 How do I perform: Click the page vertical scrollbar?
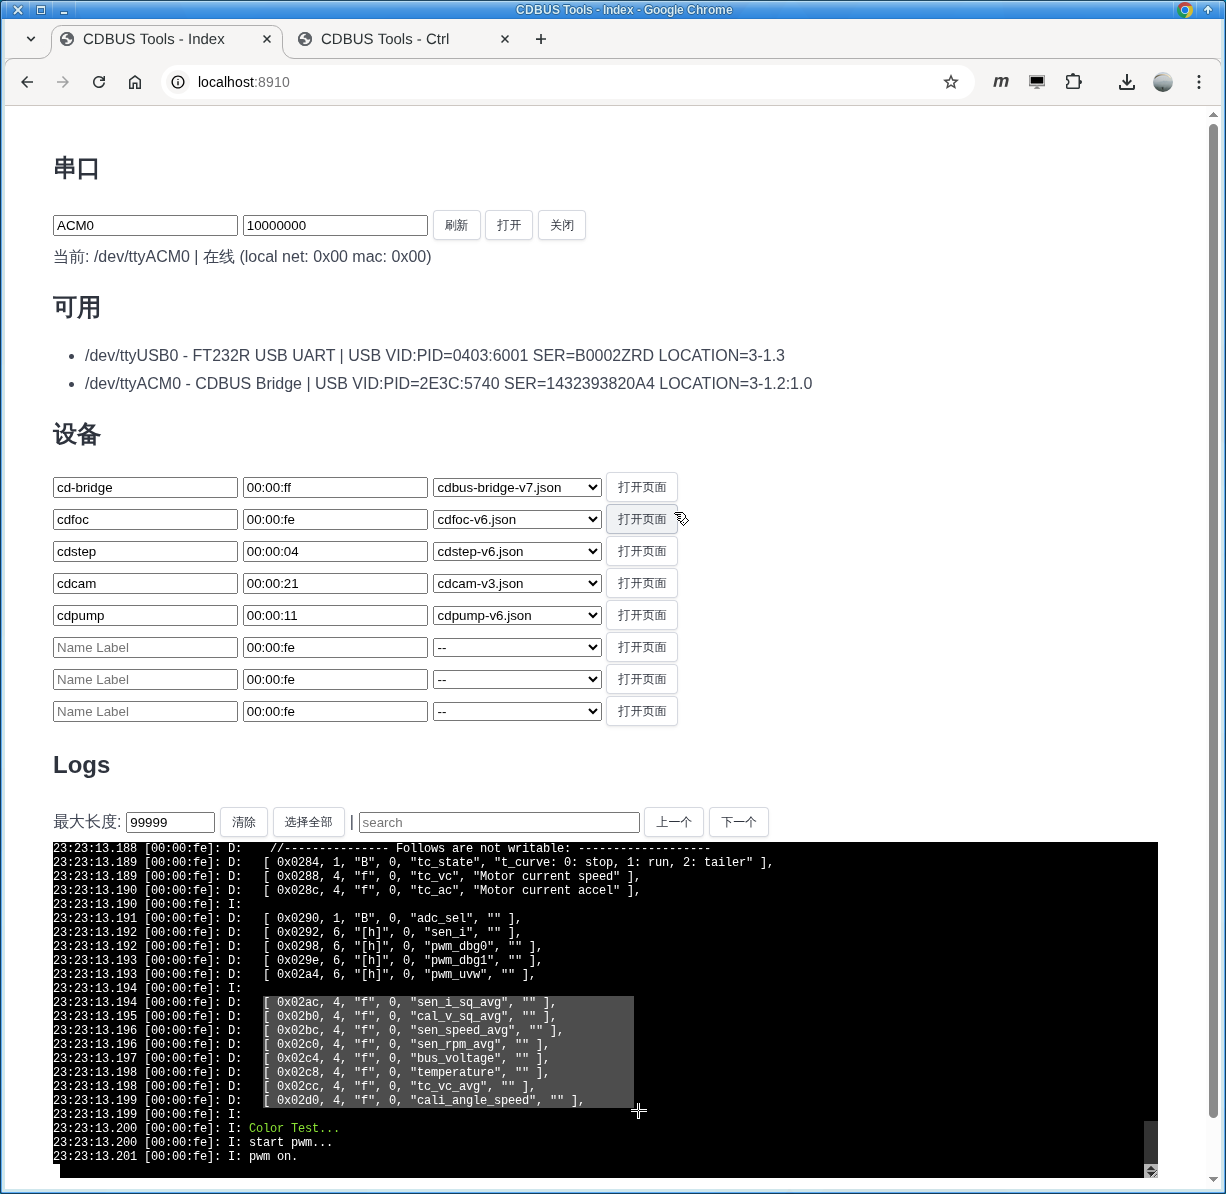pyautogui.click(x=1213, y=600)
